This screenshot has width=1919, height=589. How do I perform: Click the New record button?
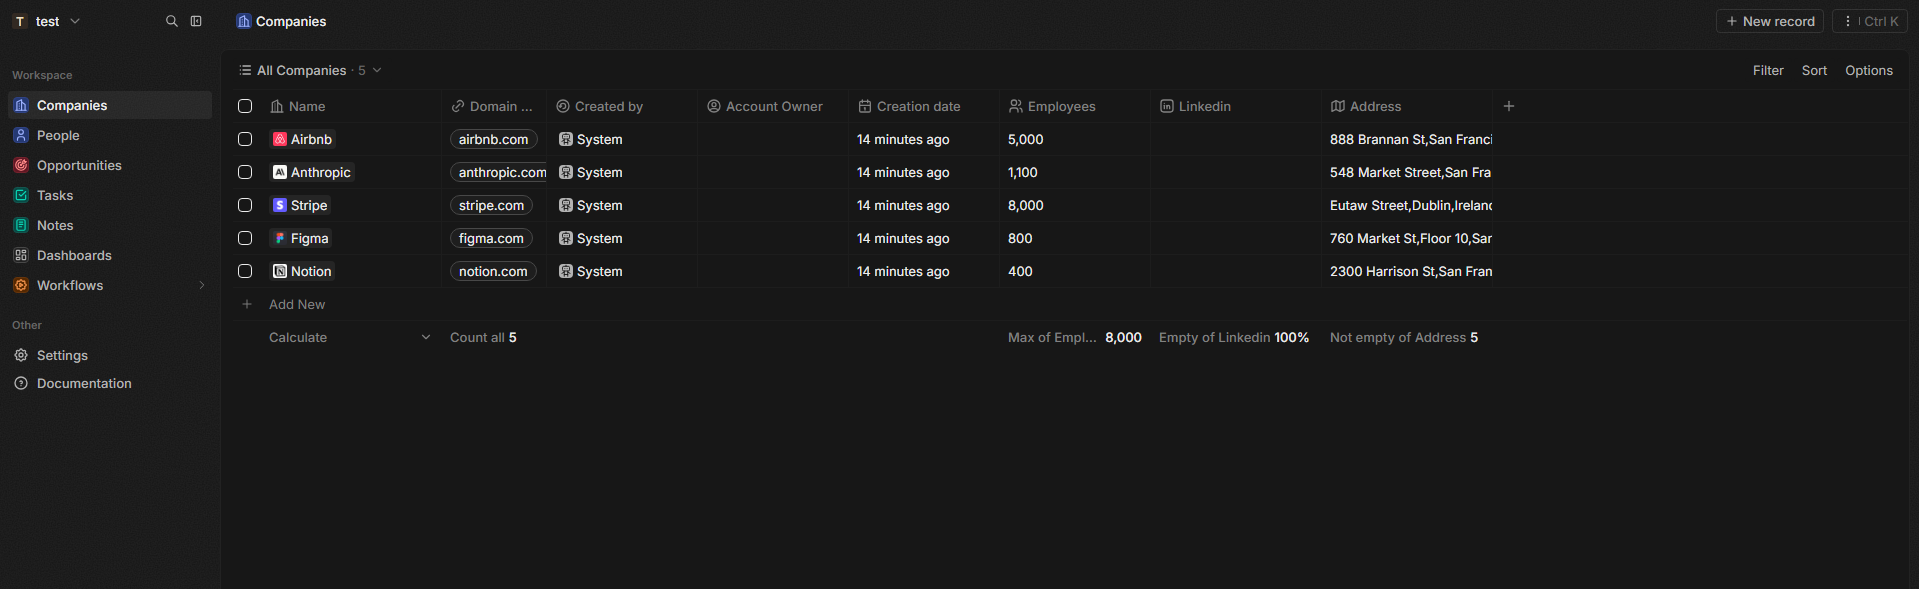click(x=1770, y=21)
